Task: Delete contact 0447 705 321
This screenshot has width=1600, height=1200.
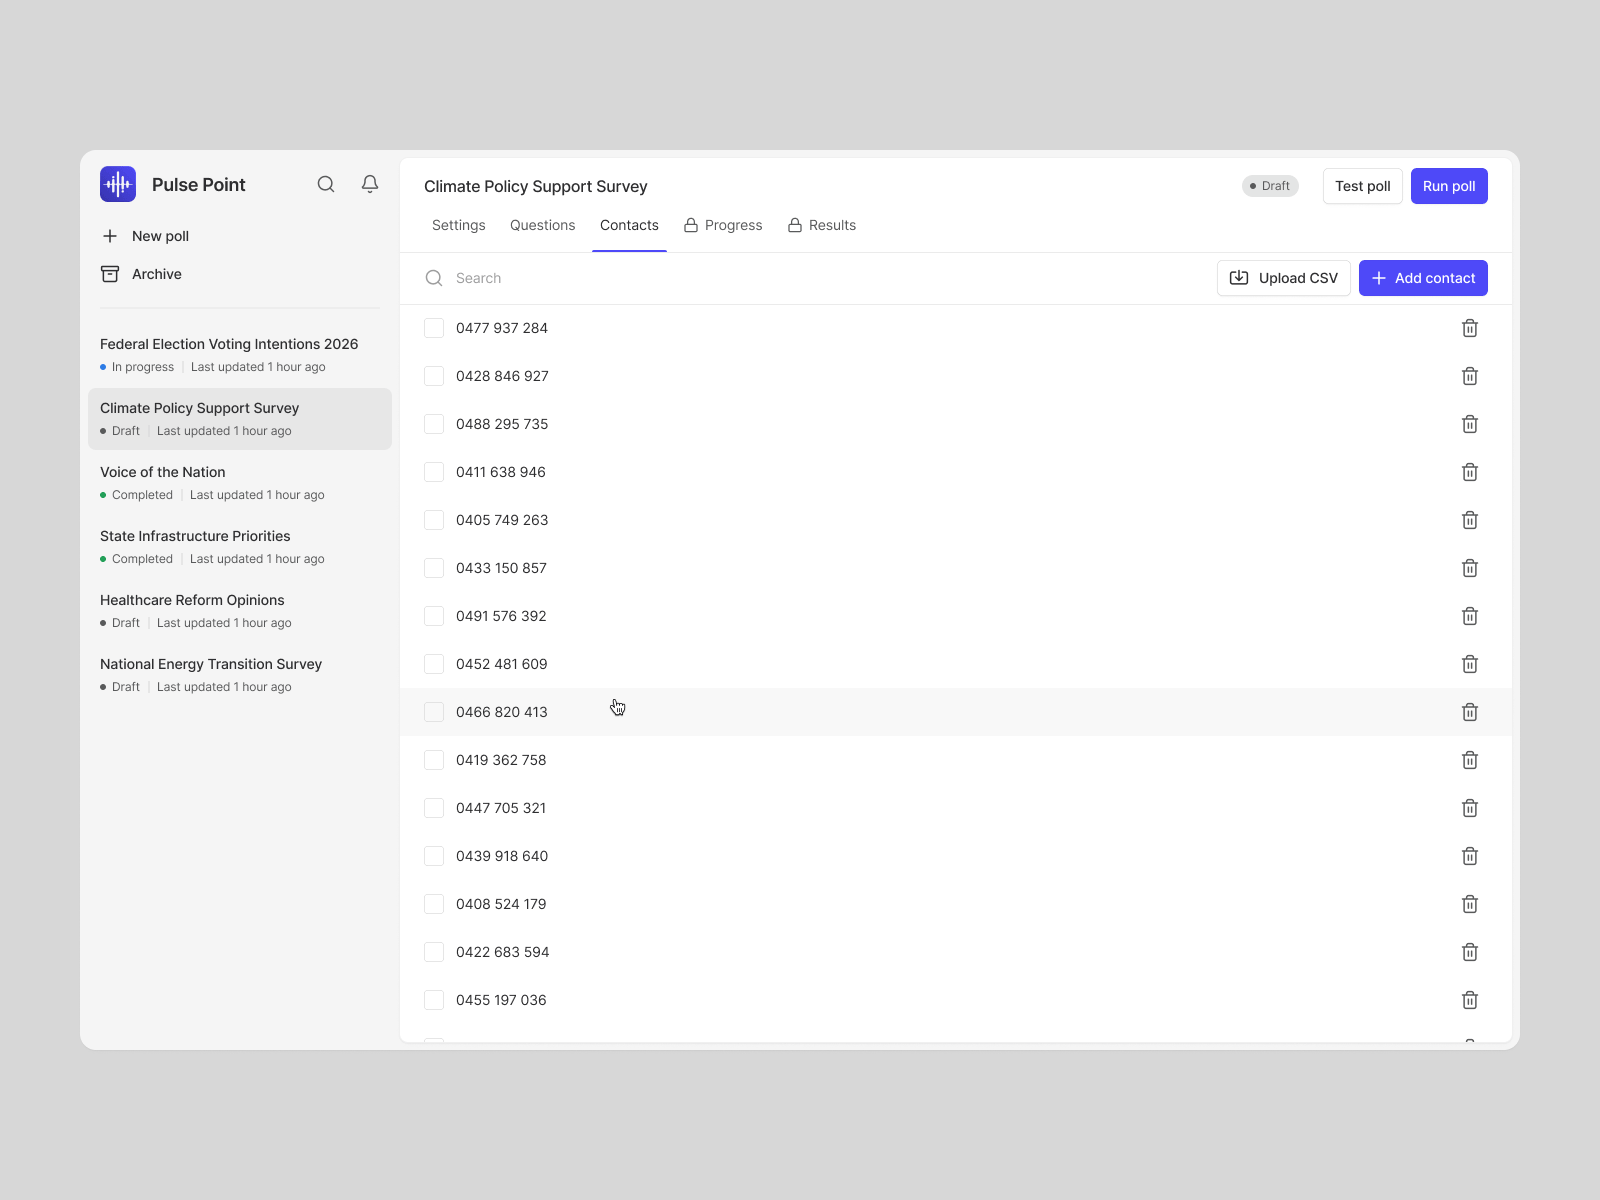Action: 1470,808
